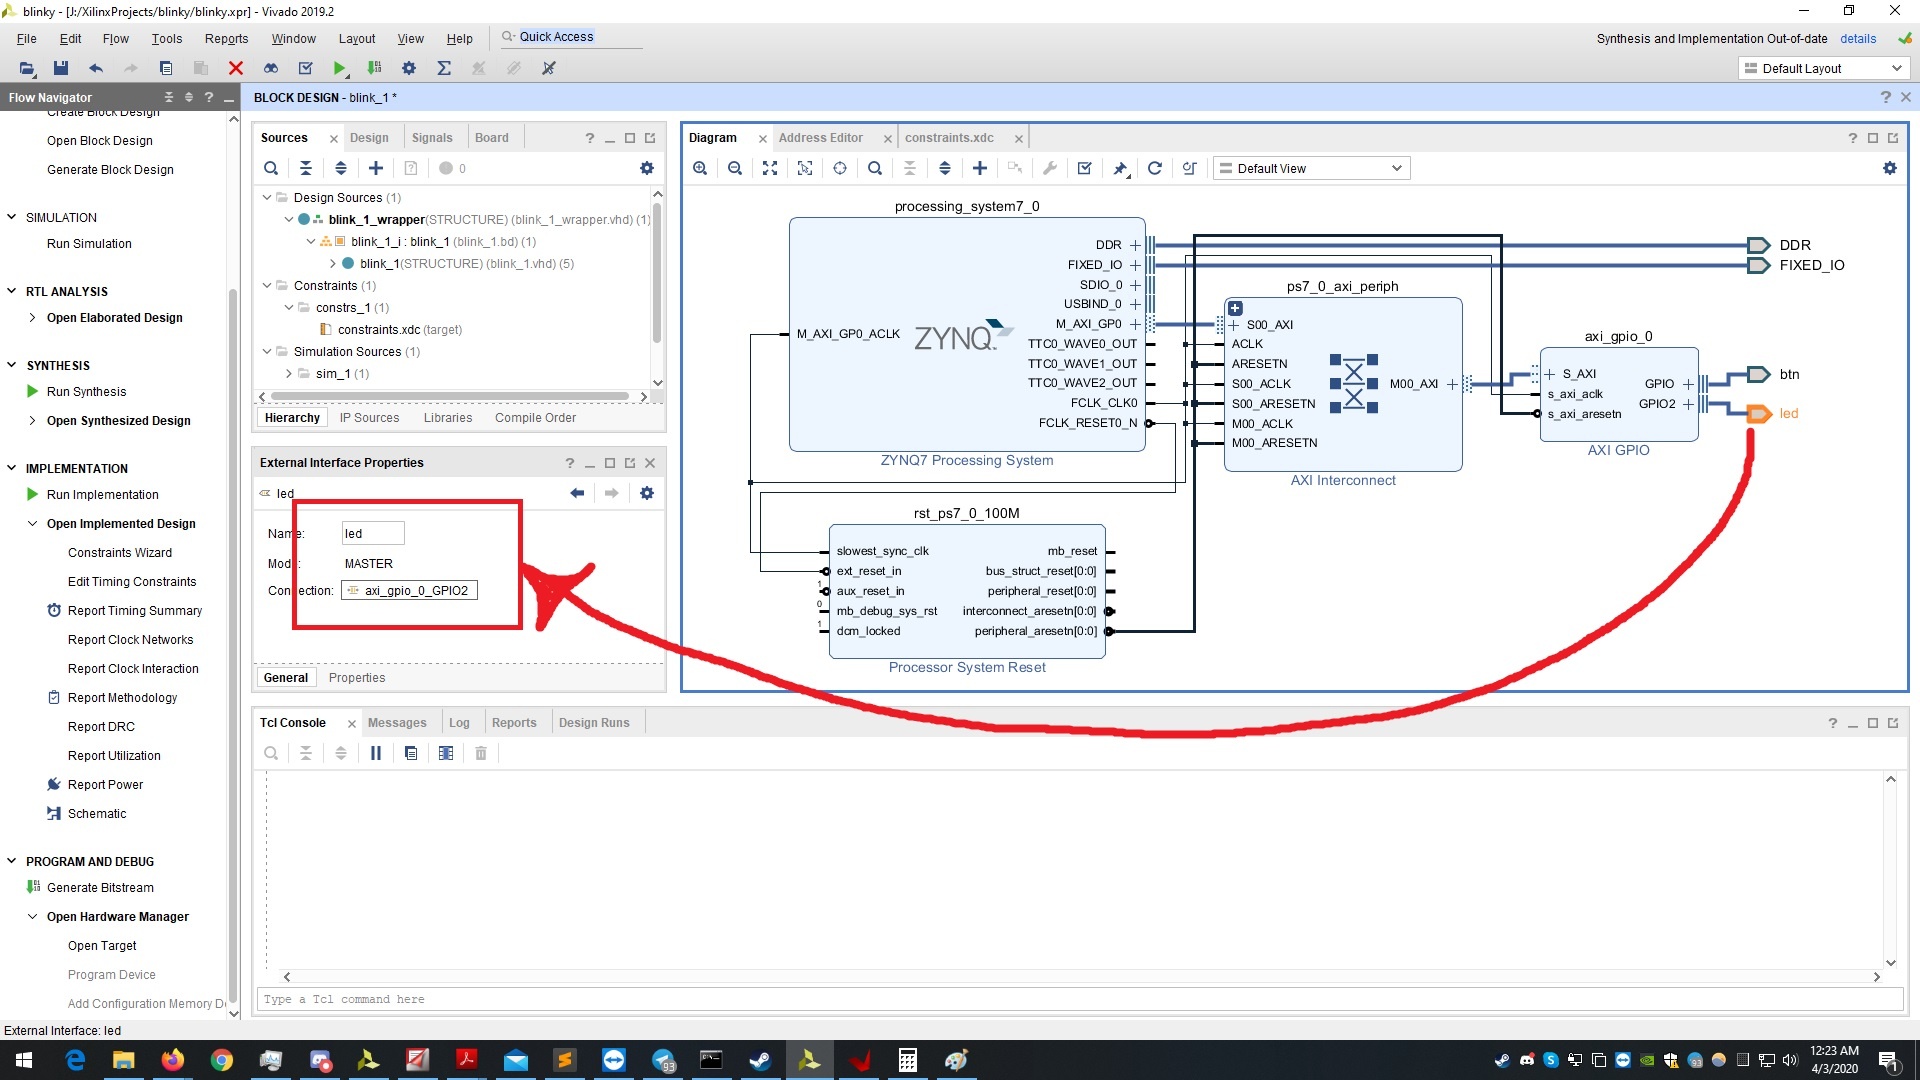Collapse Open Hardware Manager section
The image size is (1920, 1080).
(33, 917)
